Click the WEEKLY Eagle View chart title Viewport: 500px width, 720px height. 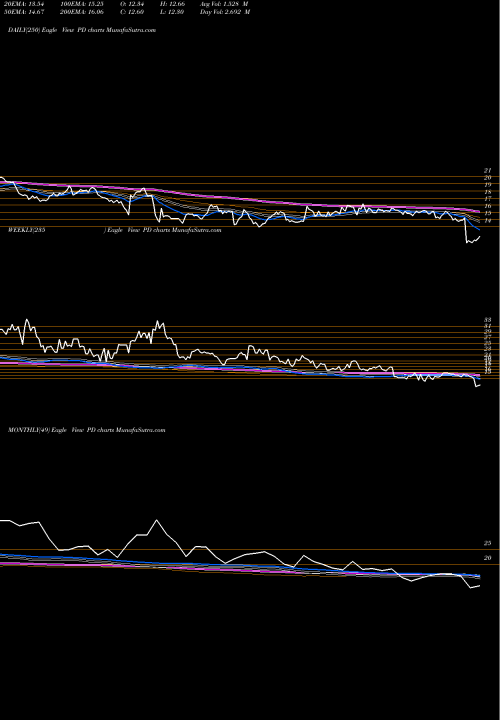click(x=114, y=230)
